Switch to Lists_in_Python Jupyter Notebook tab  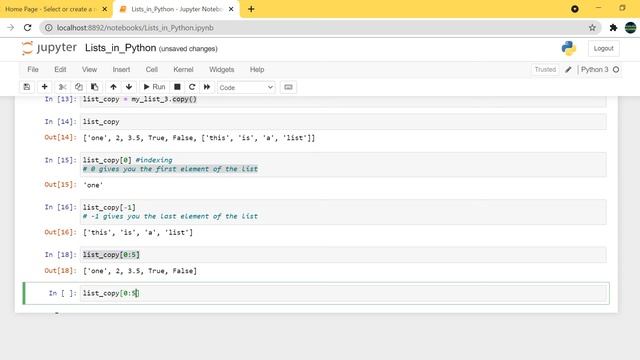pyautogui.click(x=176, y=9)
